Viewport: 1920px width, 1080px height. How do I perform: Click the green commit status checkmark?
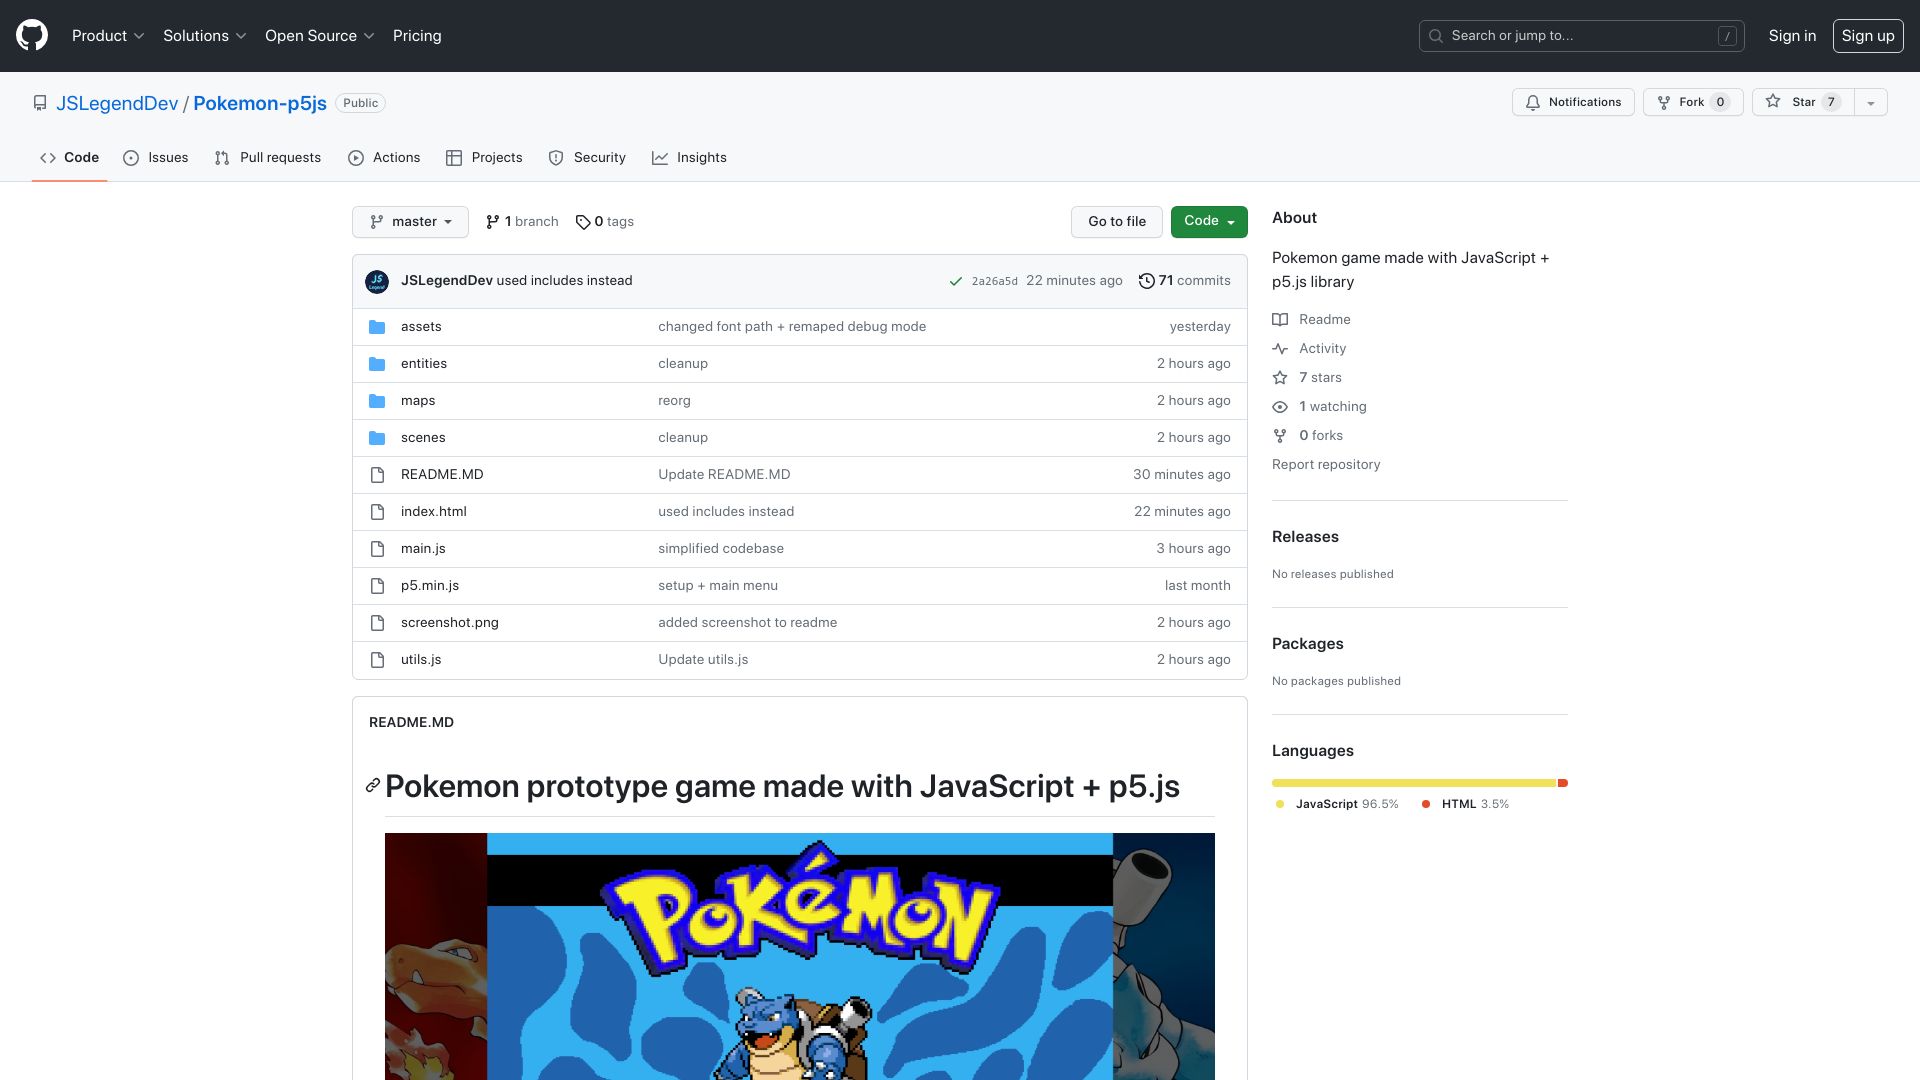point(956,281)
